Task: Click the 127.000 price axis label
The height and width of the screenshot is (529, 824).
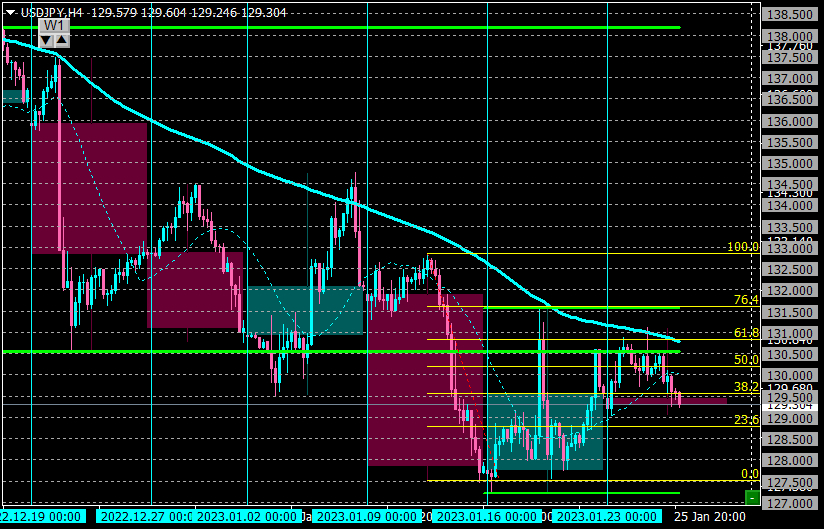Action: [790, 503]
